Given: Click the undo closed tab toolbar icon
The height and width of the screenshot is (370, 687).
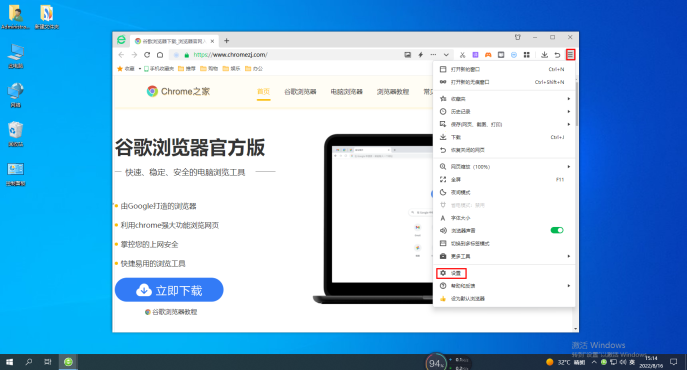Looking at the screenshot, I should (557, 55).
